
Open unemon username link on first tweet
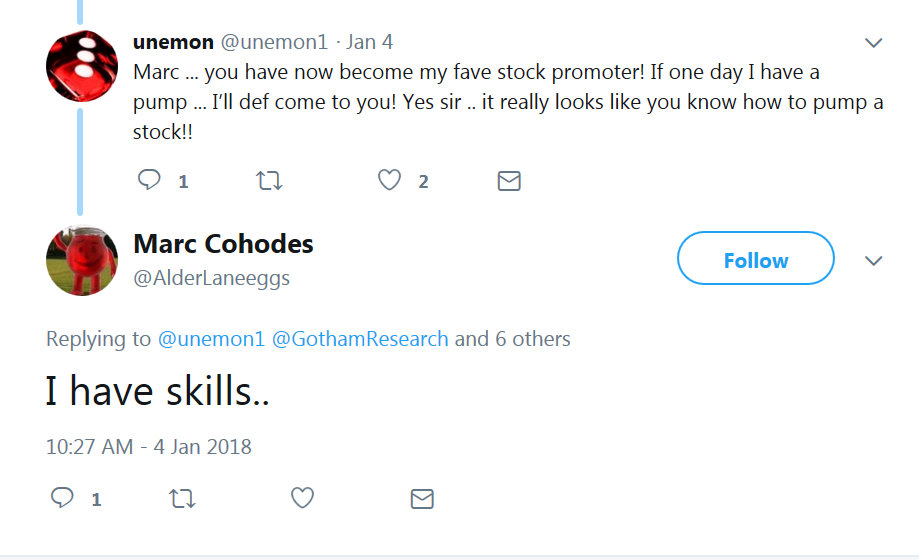[173, 42]
